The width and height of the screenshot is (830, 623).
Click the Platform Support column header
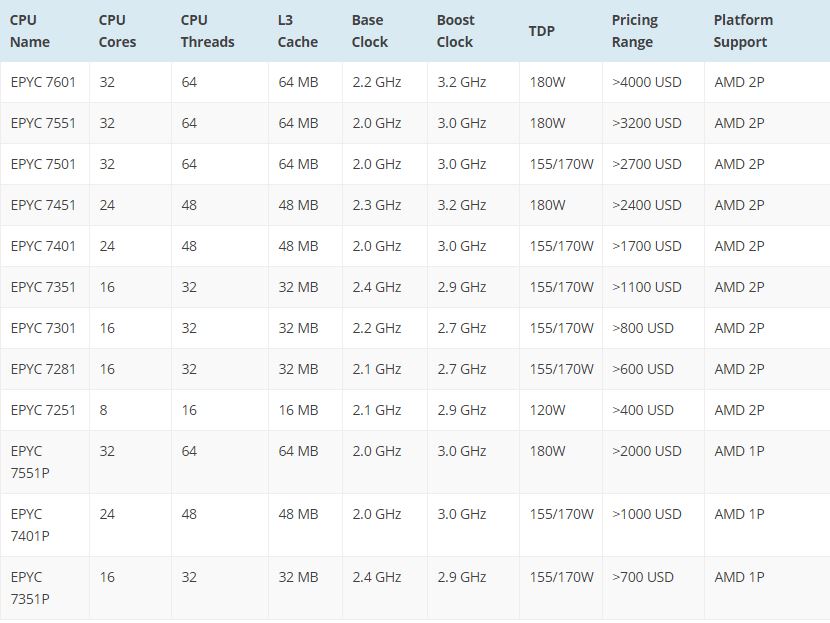(743, 31)
